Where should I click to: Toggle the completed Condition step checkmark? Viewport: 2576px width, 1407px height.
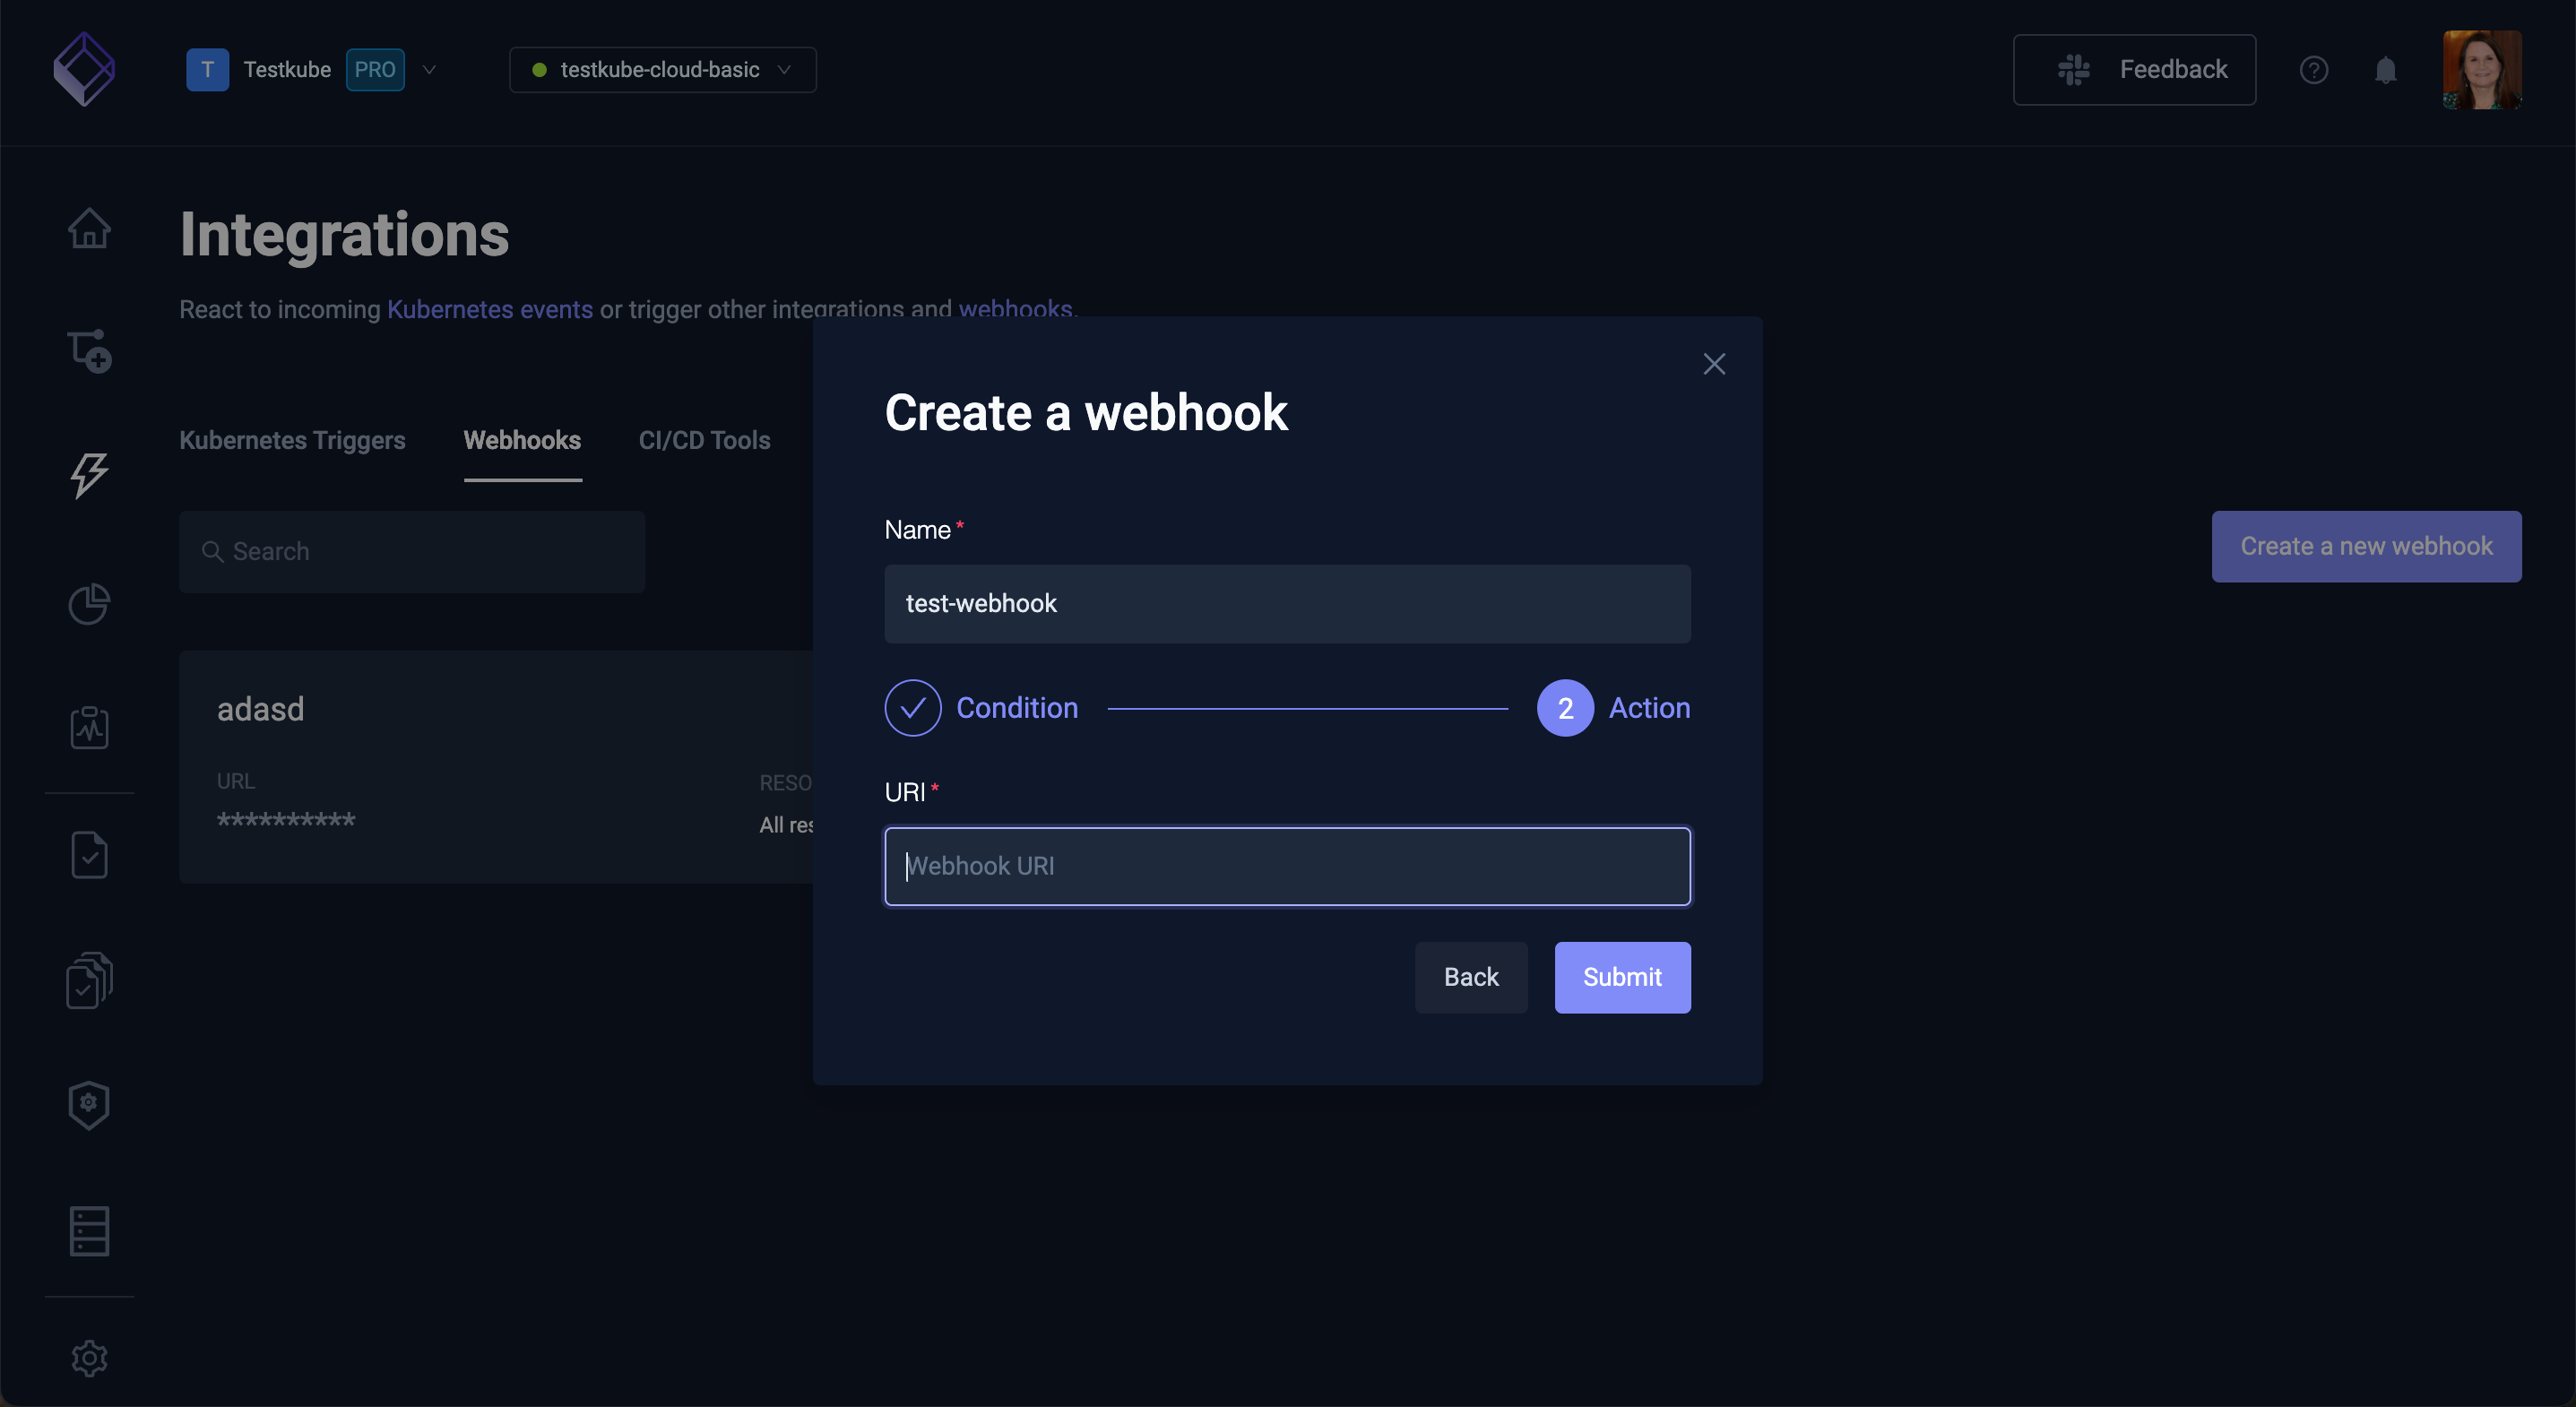click(x=912, y=707)
